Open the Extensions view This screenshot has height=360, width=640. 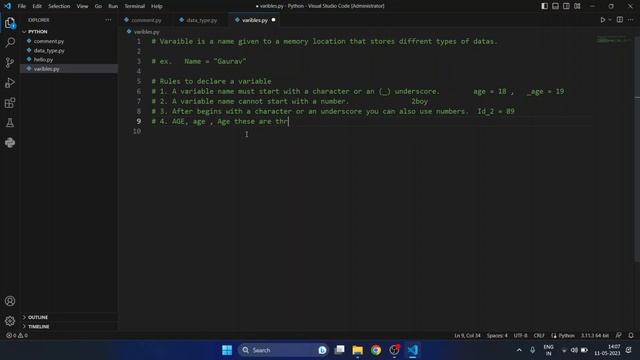pyautogui.click(x=10, y=102)
